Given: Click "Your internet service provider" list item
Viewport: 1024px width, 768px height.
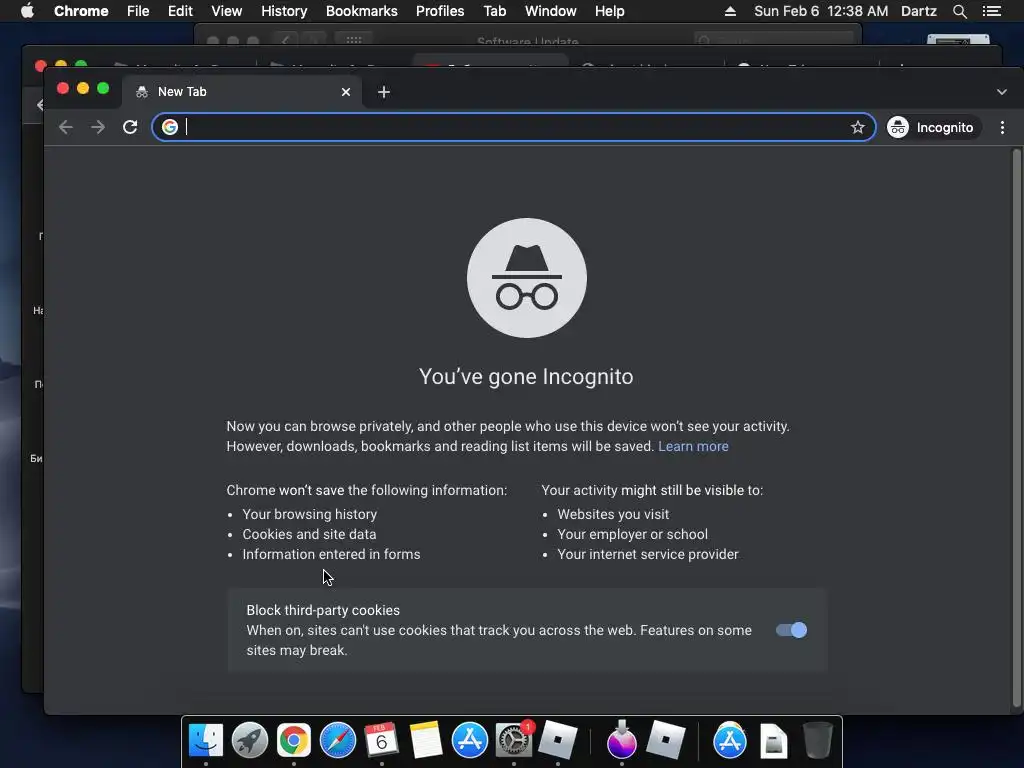Looking at the screenshot, I should point(648,554).
